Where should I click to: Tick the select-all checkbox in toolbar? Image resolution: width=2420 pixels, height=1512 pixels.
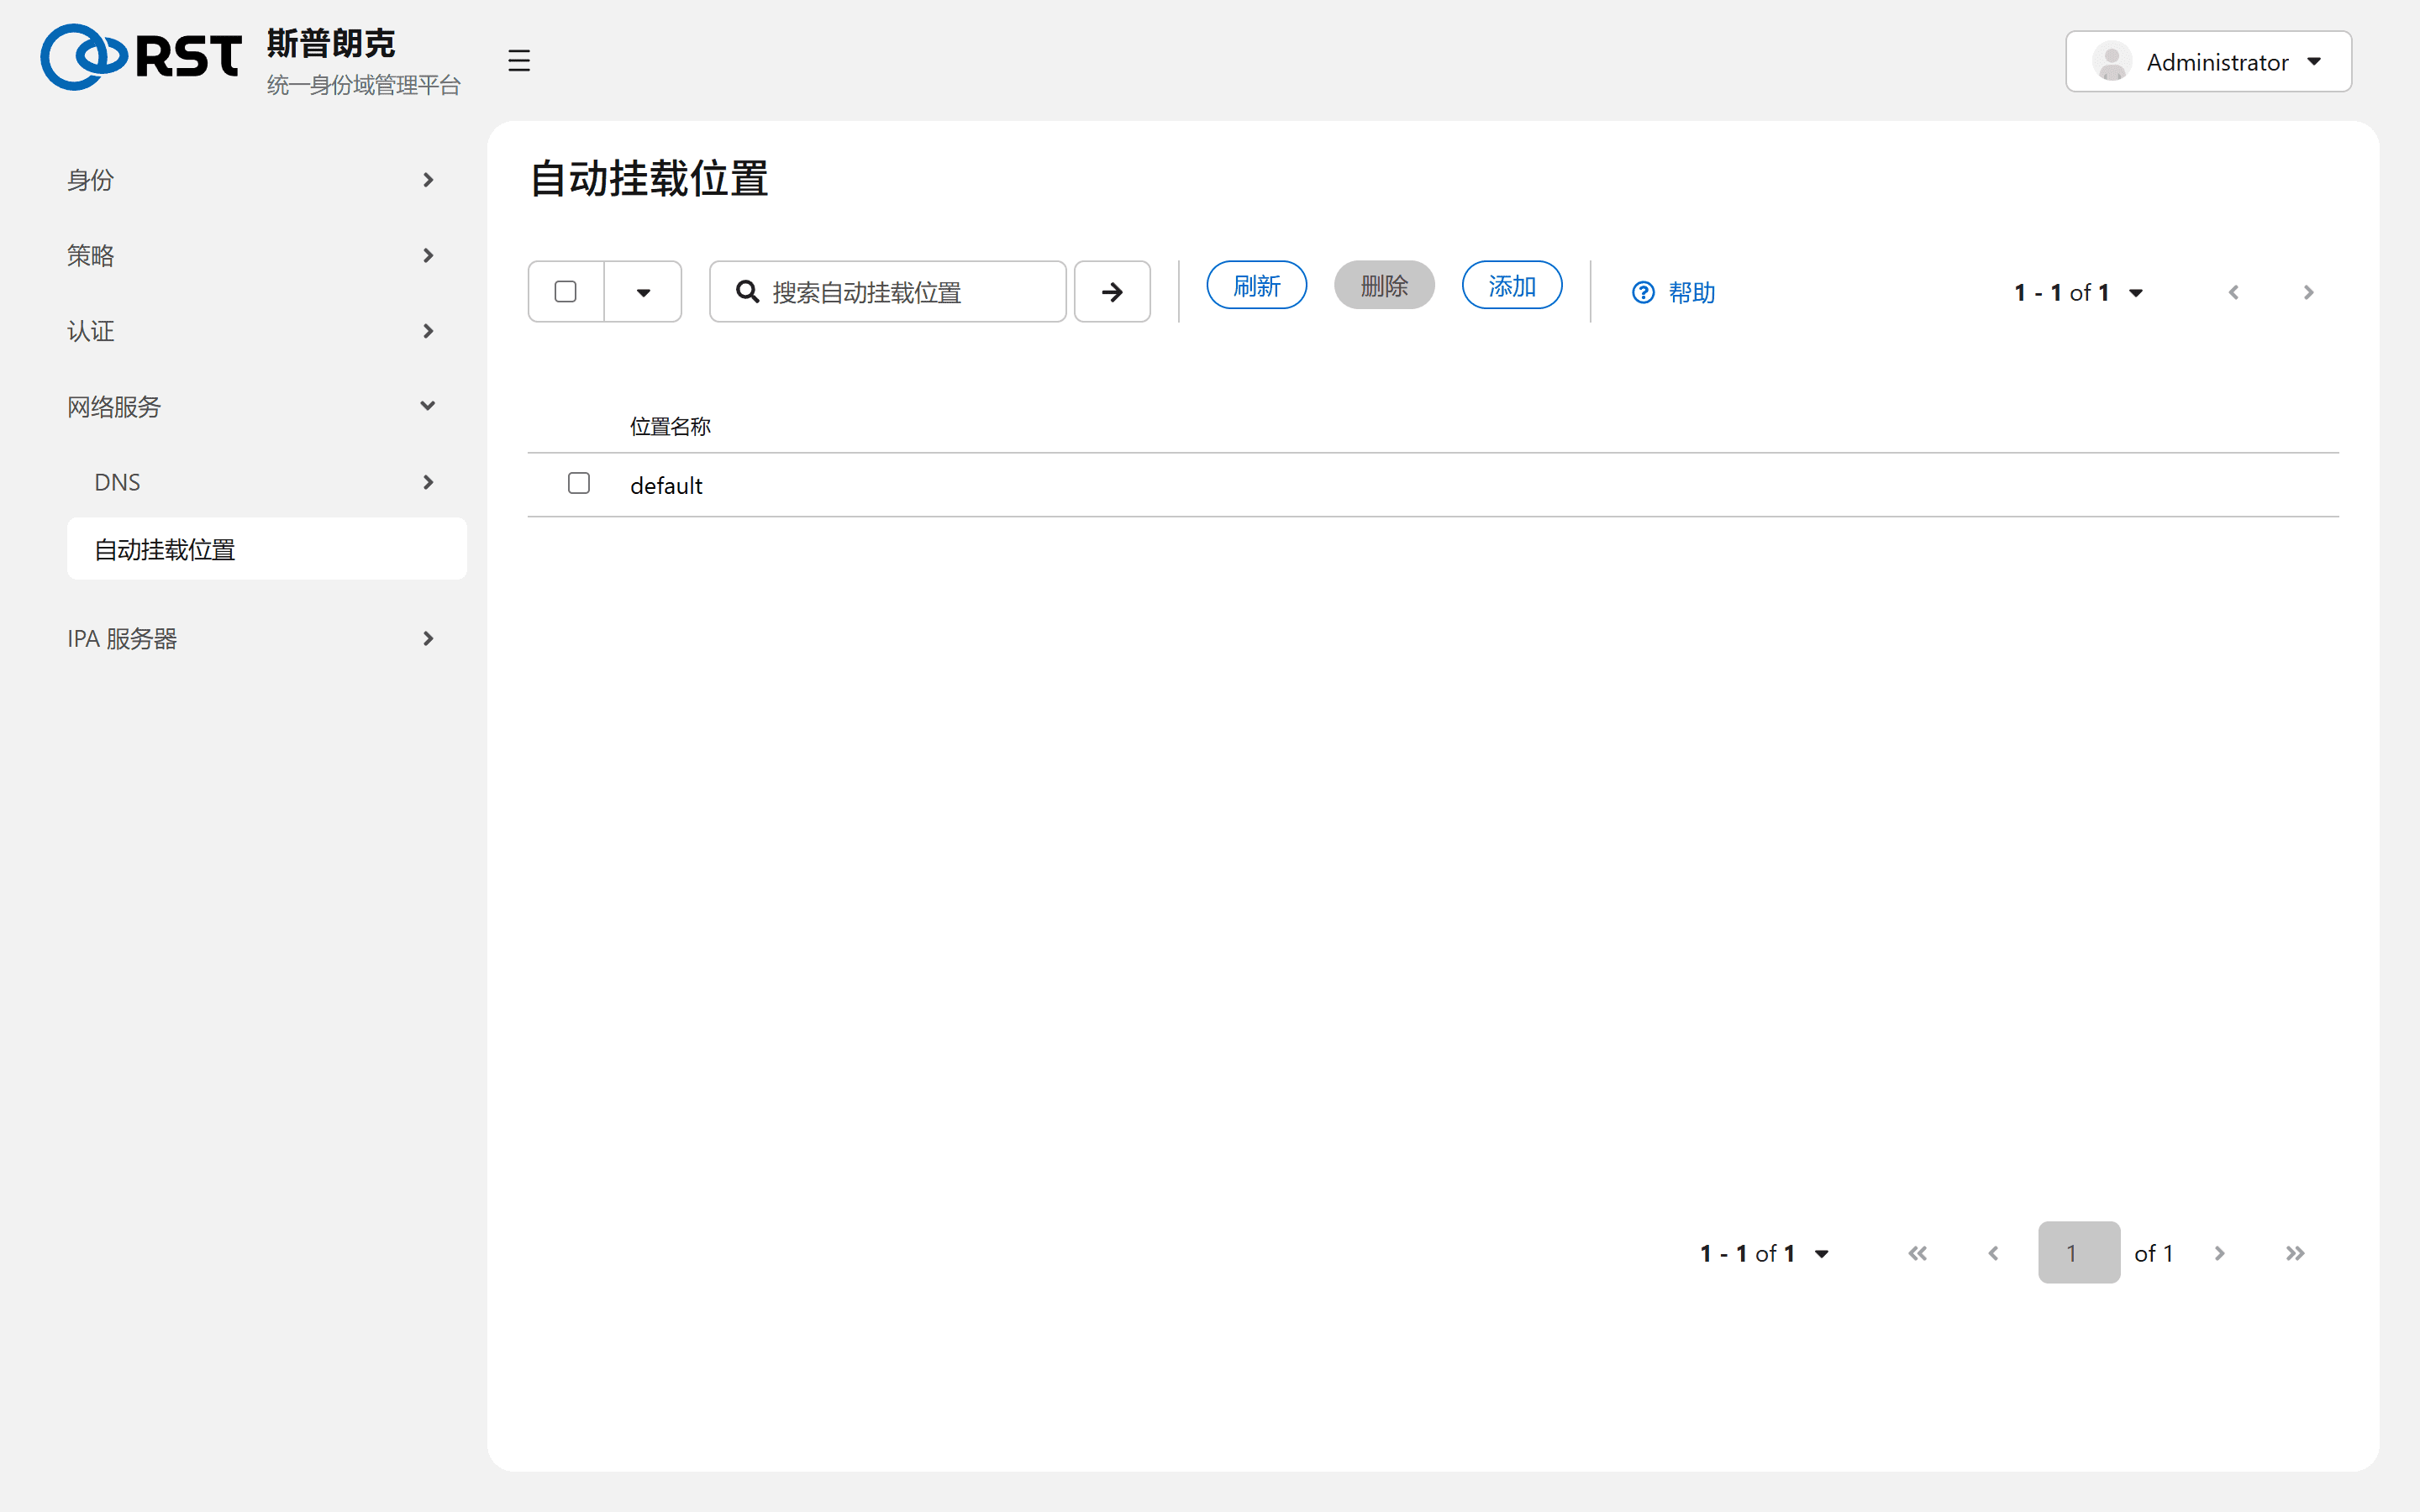click(565, 291)
